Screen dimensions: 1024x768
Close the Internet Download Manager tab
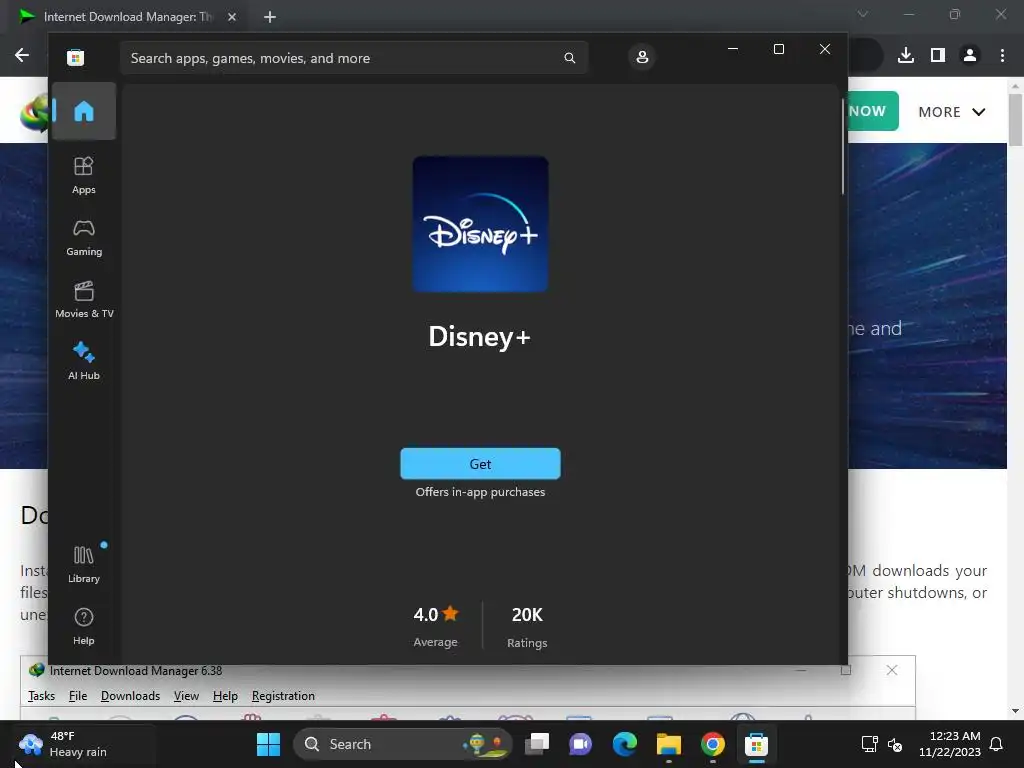232,17
